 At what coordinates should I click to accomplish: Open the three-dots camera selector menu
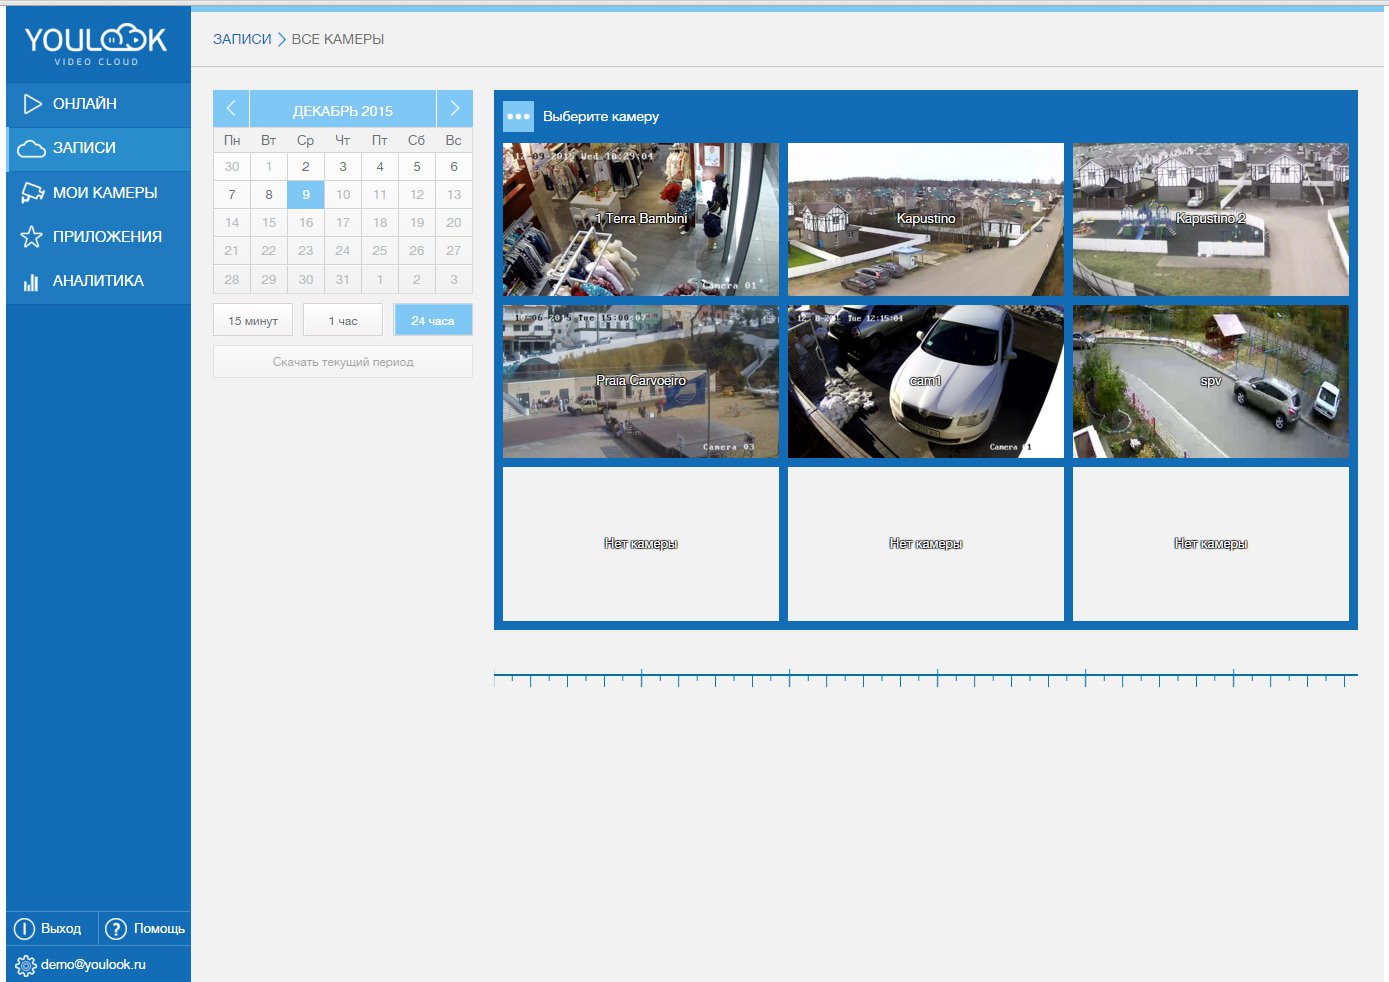(x=518, y=117)
